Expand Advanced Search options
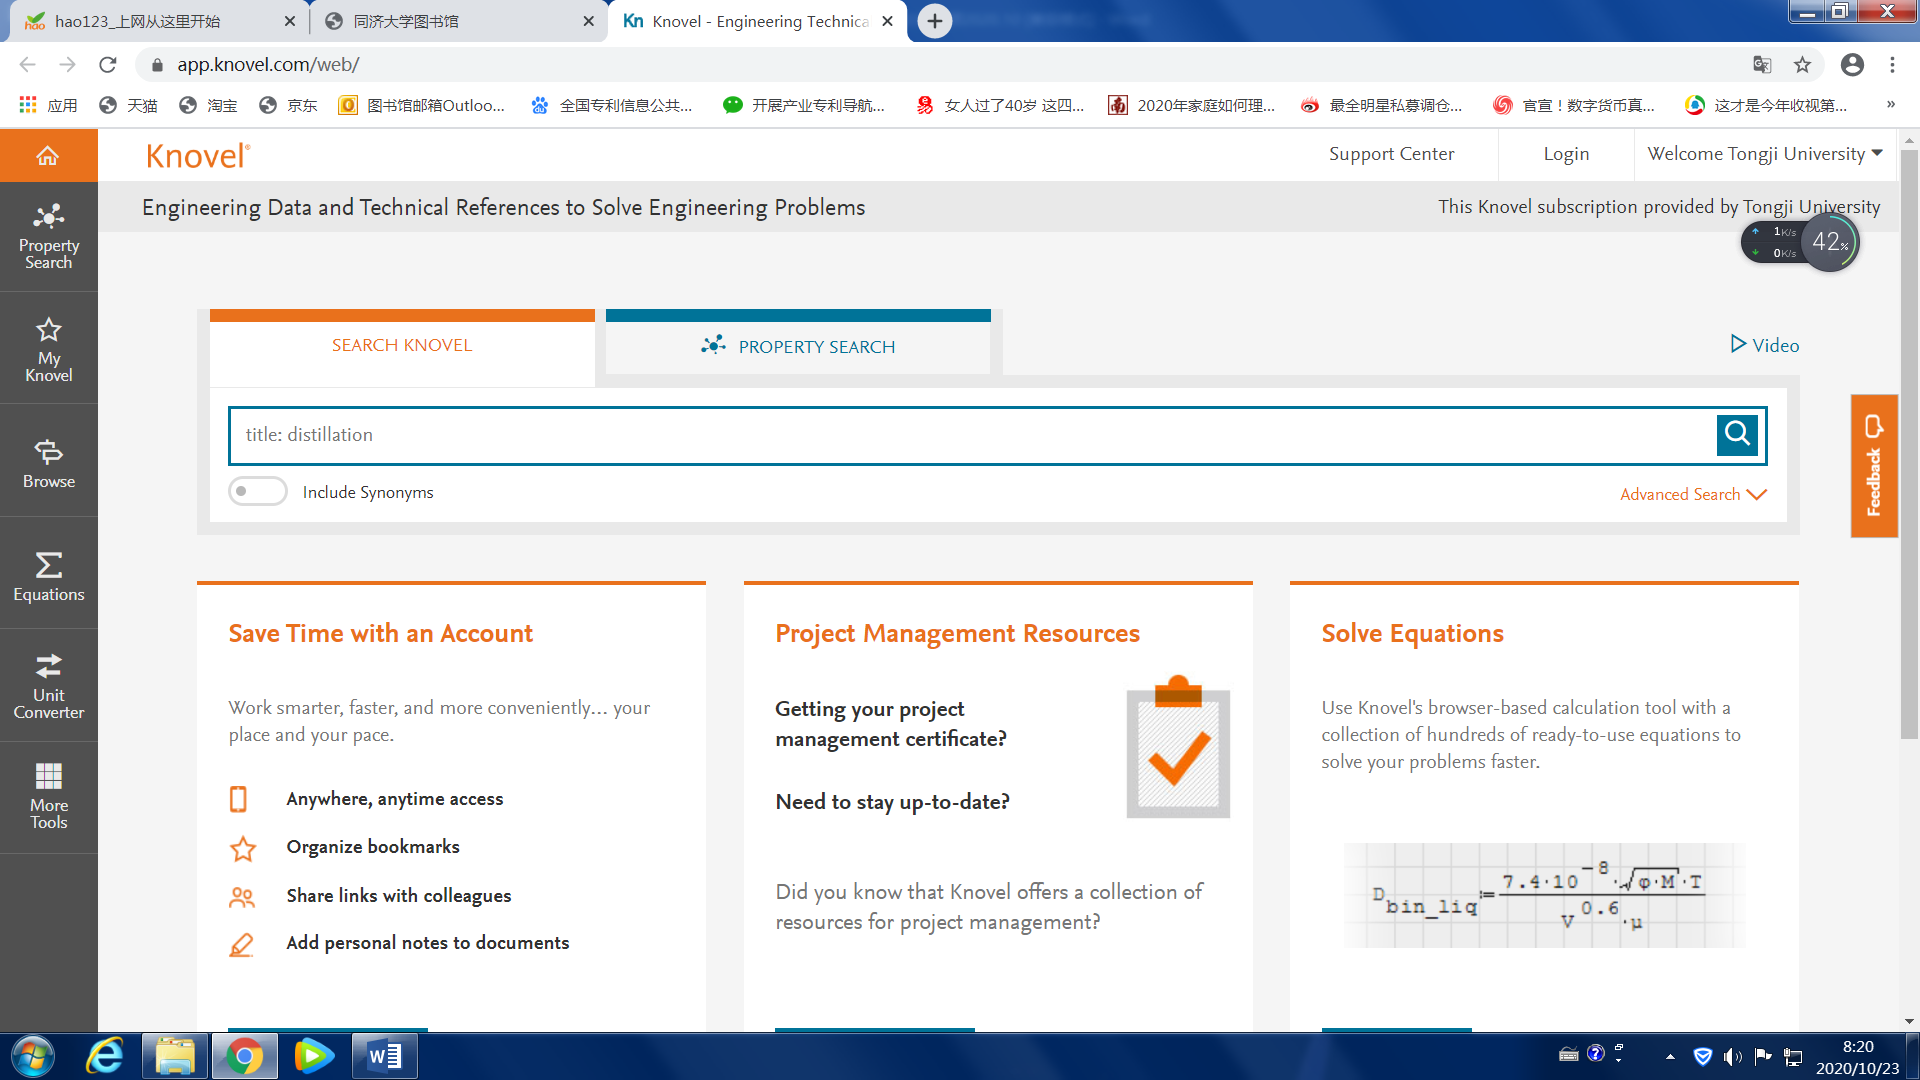This screenshot has height=1080, width=1920. [x=1693, y=494]
